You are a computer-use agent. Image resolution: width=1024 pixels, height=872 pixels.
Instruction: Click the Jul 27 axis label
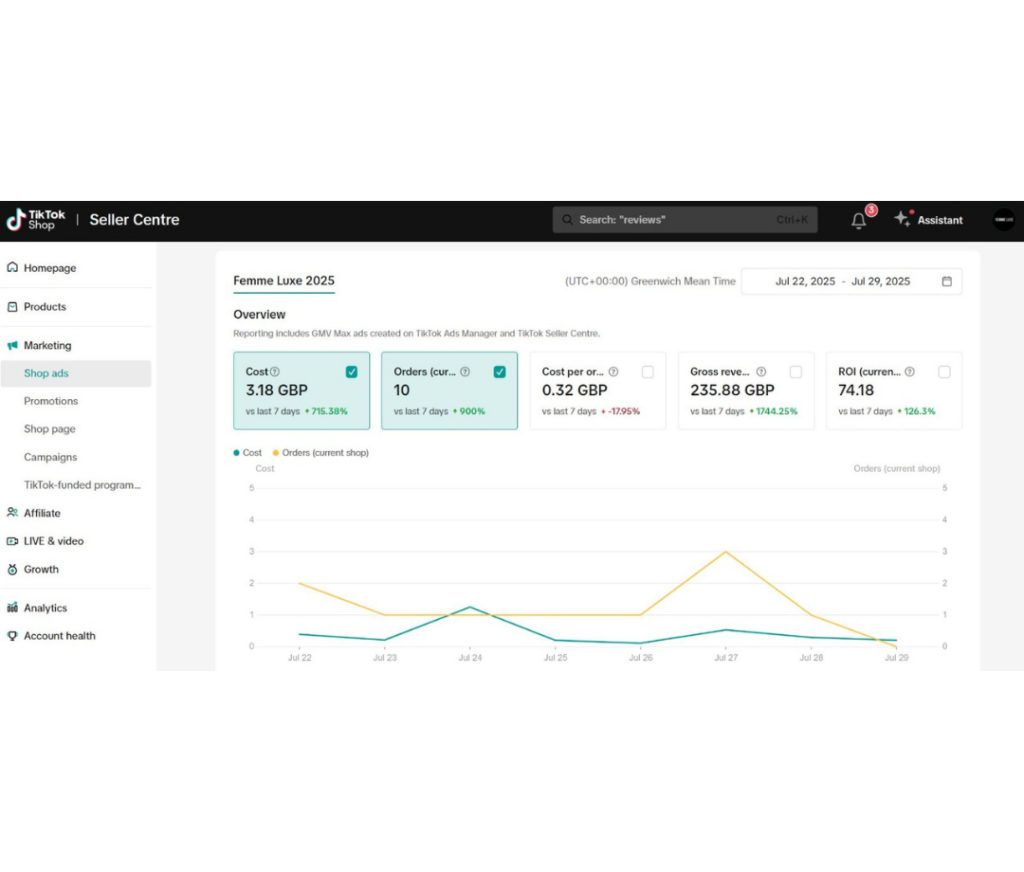click(726, 658)
